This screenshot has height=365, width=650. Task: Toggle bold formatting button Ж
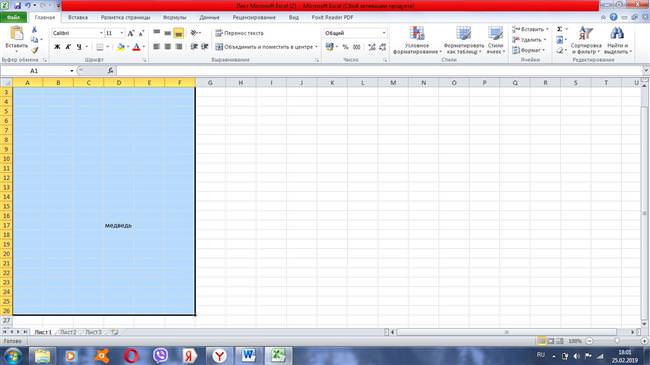tap(57, 47)
